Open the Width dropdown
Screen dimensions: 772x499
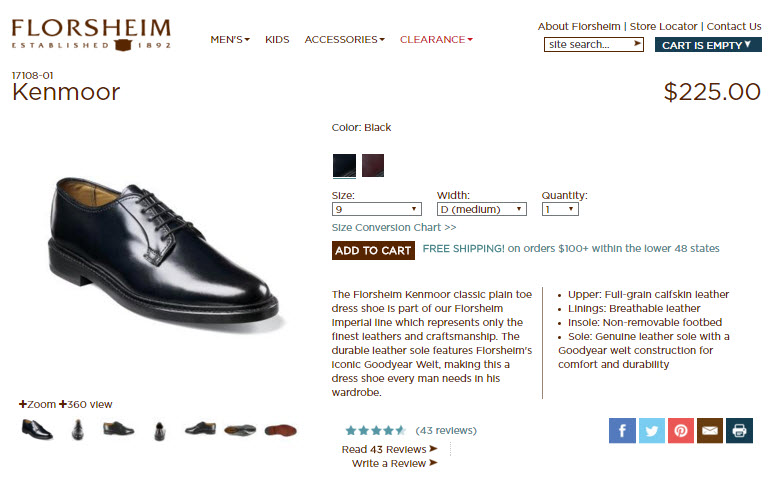(x=481, y=209)
